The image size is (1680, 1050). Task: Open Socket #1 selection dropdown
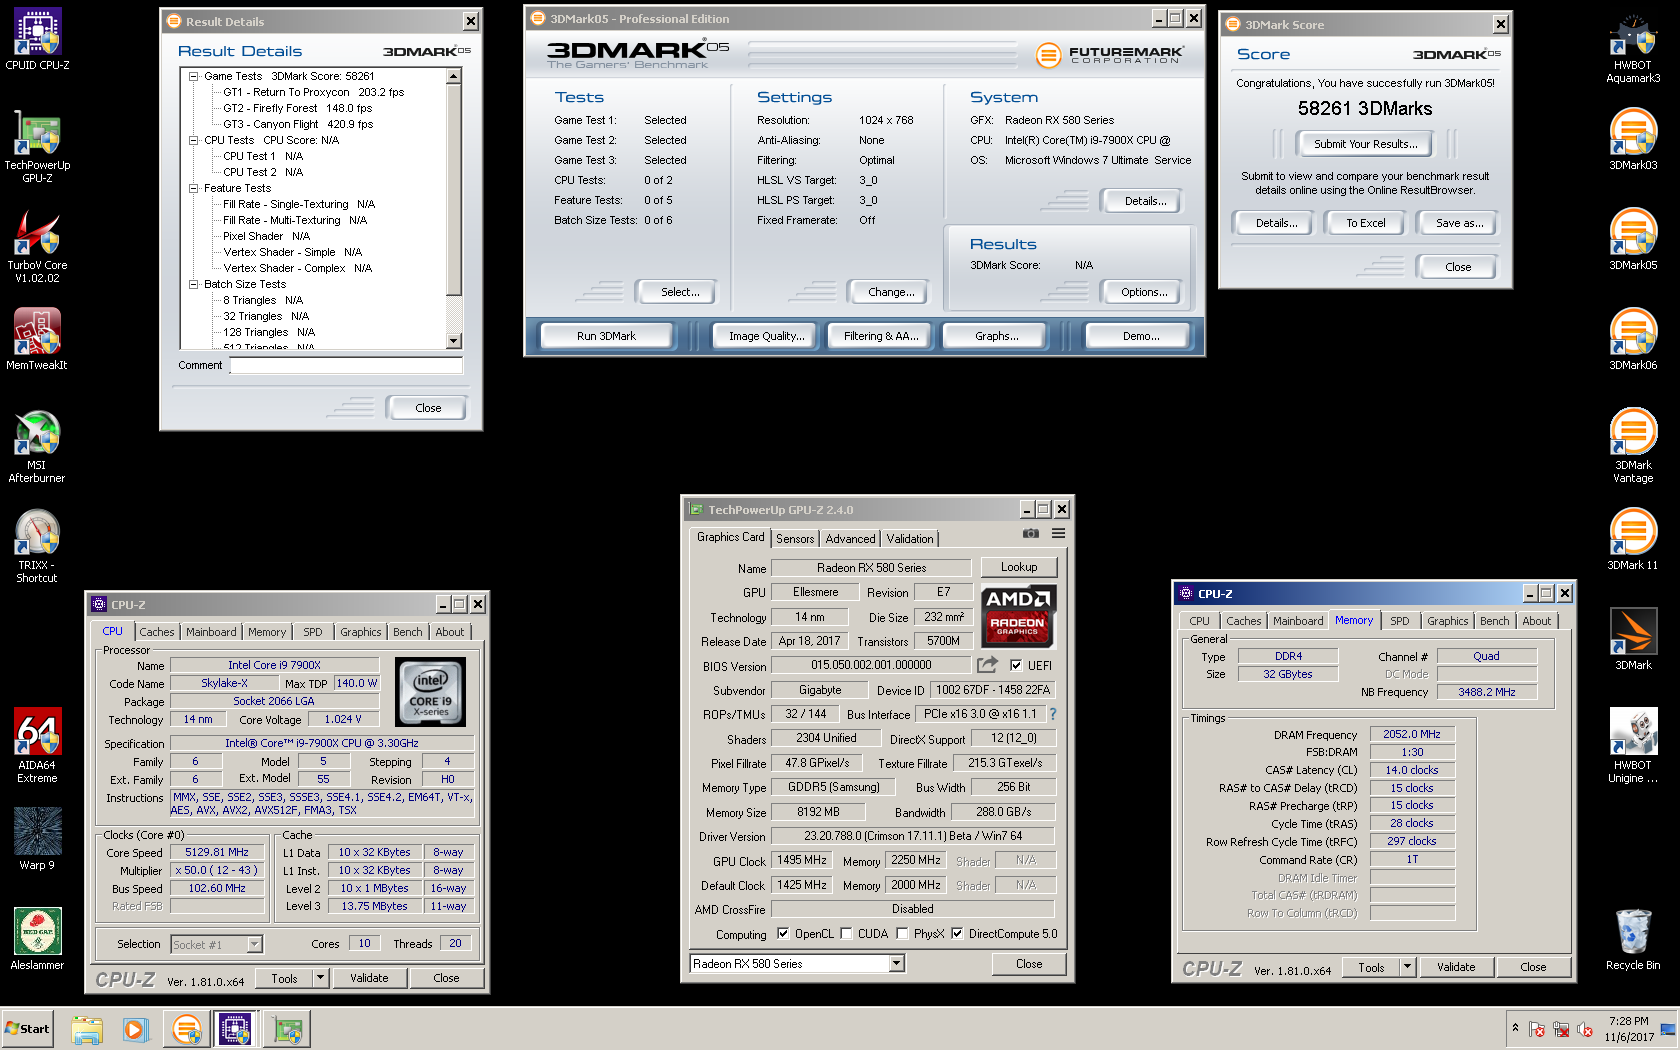pos(254,944)
